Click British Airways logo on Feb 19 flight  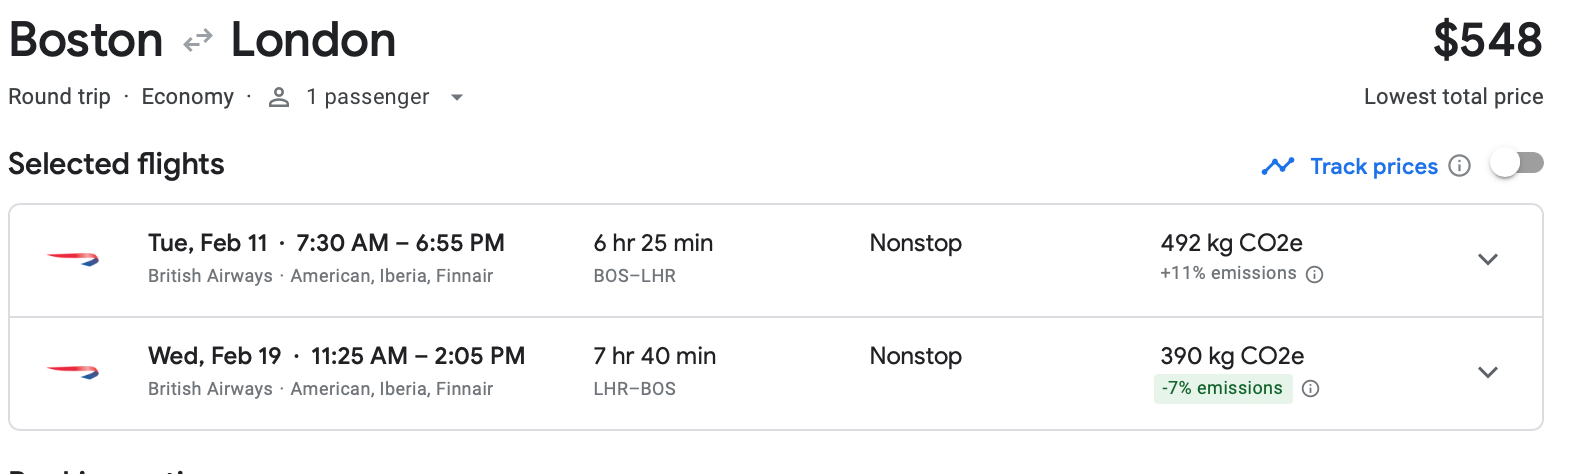(73, 372)
